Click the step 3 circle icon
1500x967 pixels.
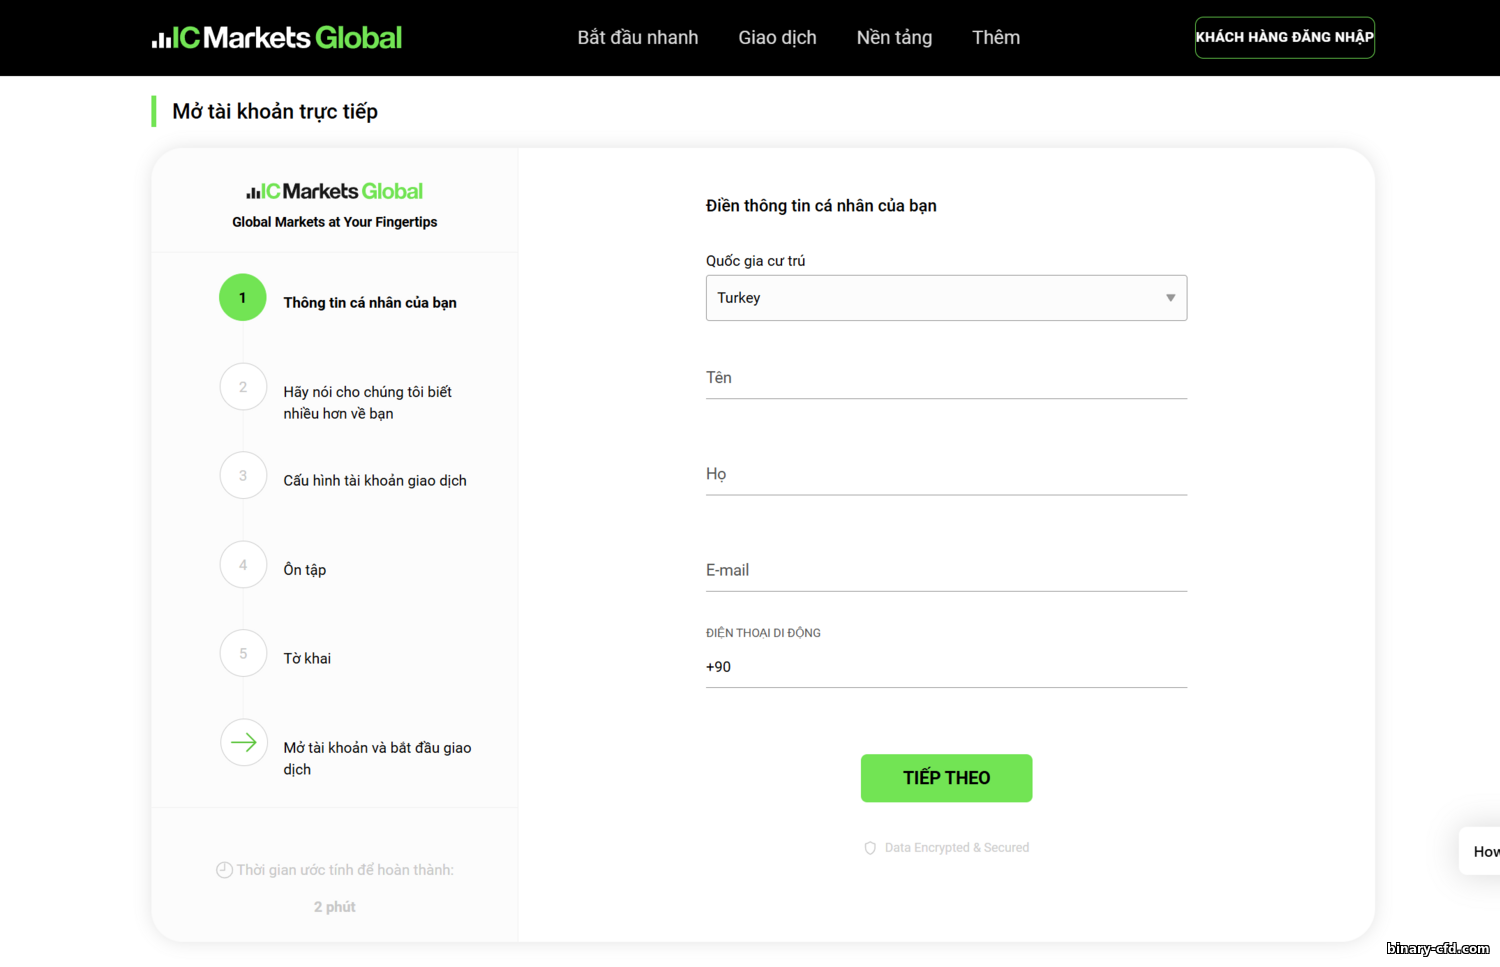click(243, 476)
